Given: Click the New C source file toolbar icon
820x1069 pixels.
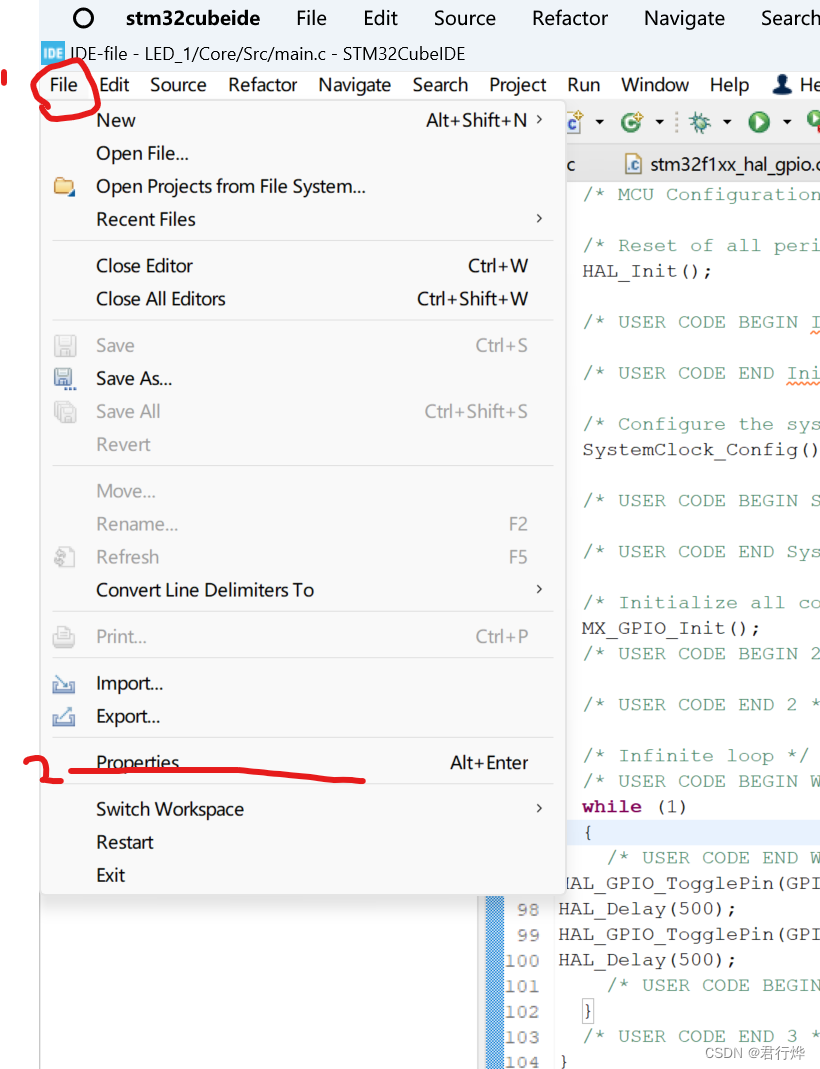Looking at the screenshot, I should tap(575, 122).
